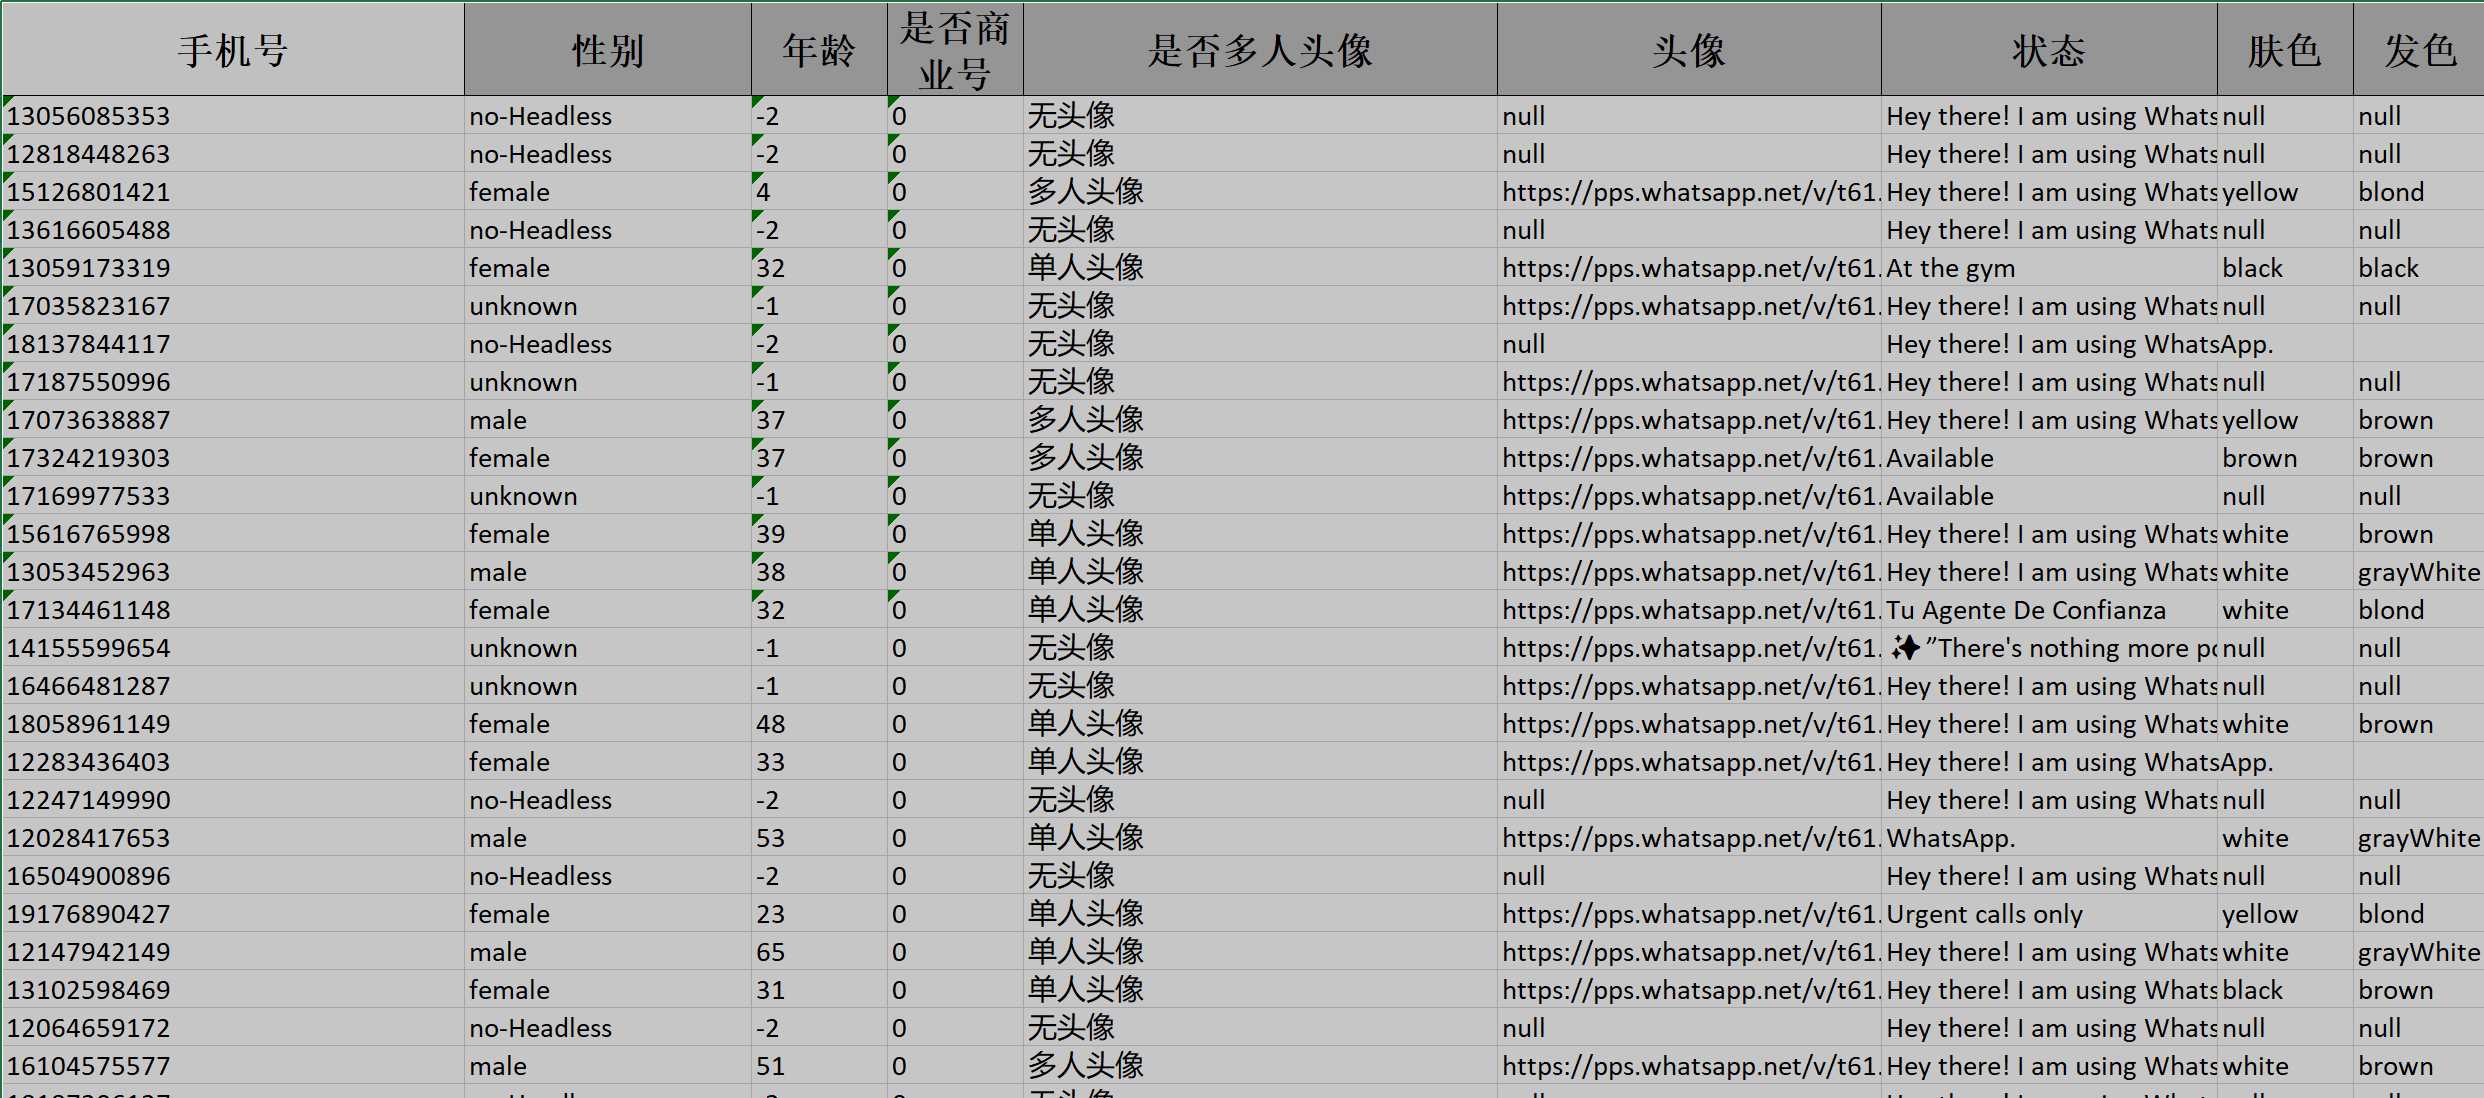2484x1098 pixels.
Task: Click phone number cell 13059173319
Action: coord(233,268)
